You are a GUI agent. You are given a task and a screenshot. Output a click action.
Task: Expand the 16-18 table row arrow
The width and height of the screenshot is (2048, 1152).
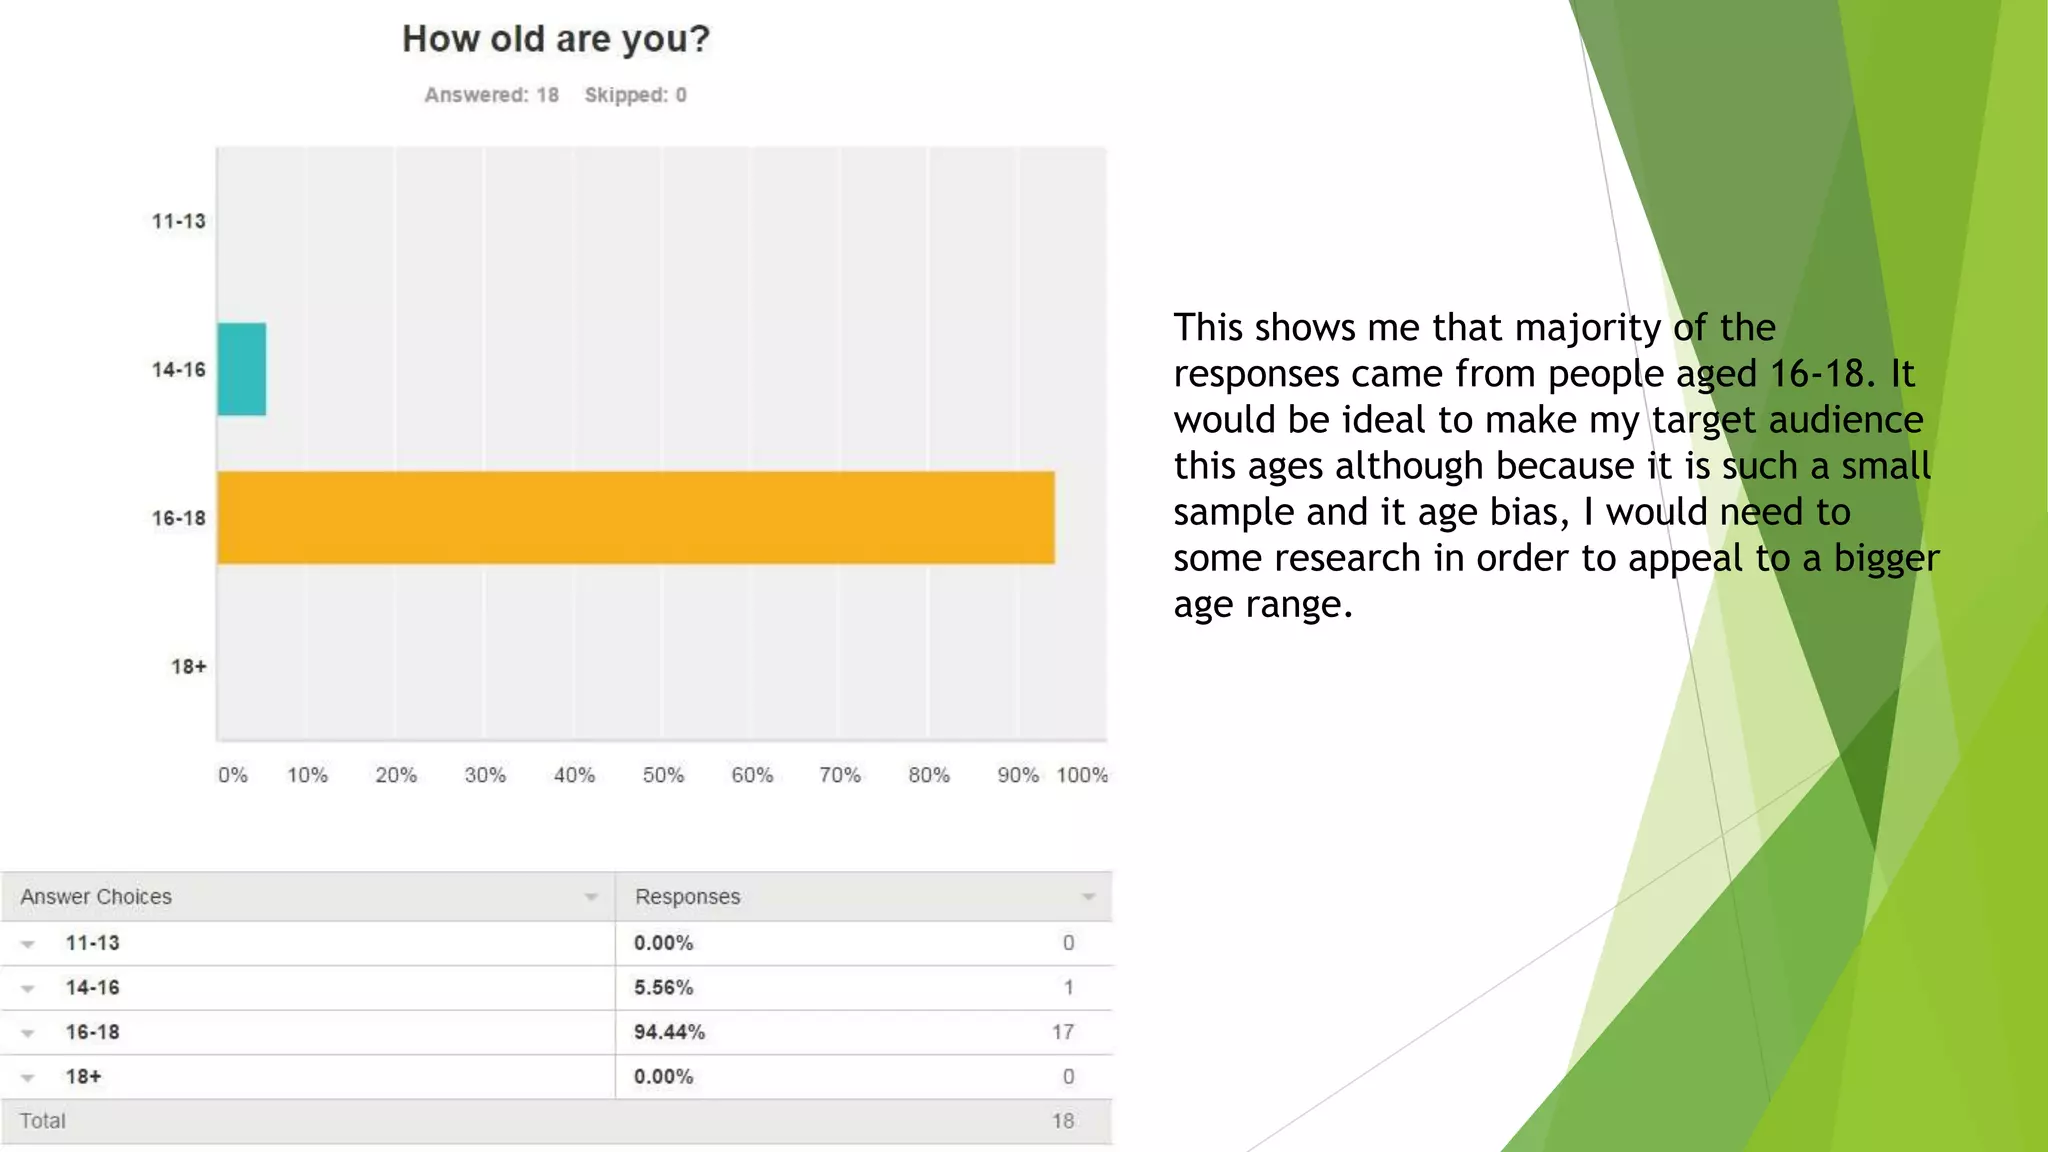pos(28,1033)
